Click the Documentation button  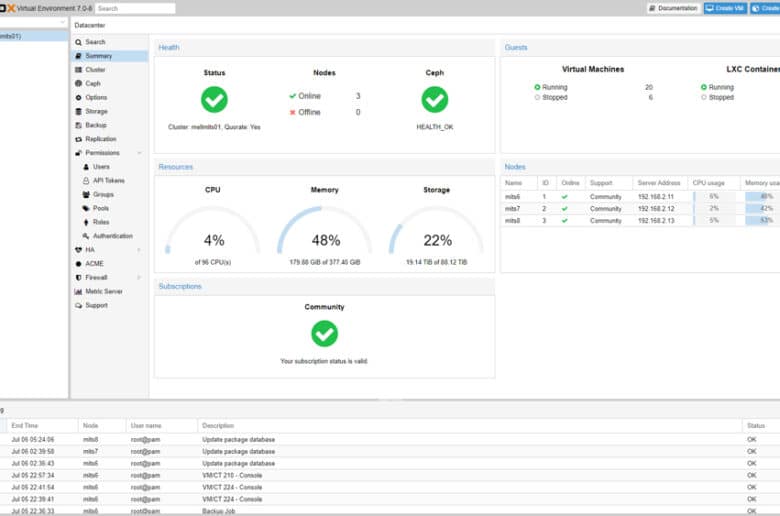[x=673, y=8]
